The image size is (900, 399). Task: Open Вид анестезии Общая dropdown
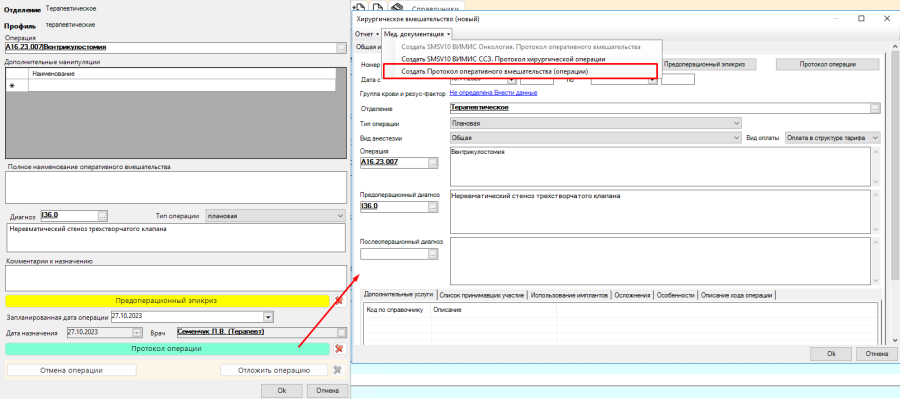596,138
